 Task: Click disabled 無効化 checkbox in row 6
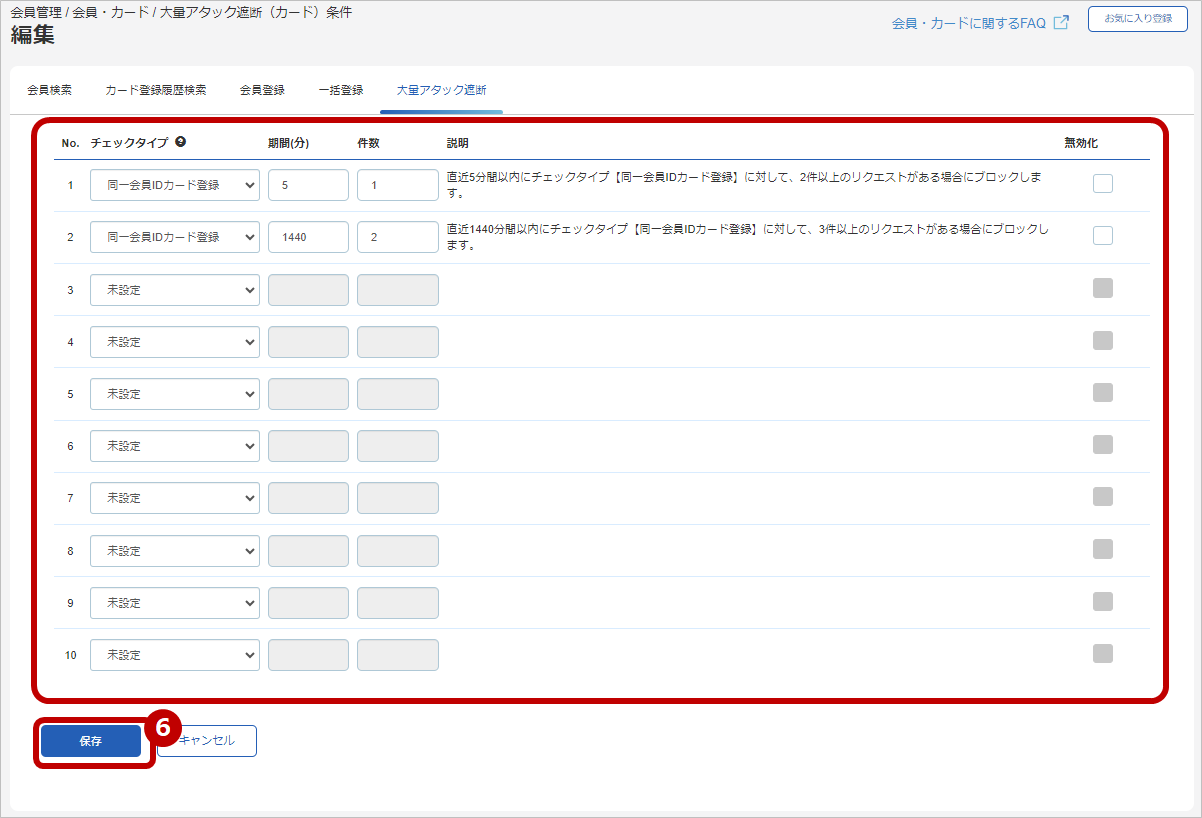(x=1103, y=444)
